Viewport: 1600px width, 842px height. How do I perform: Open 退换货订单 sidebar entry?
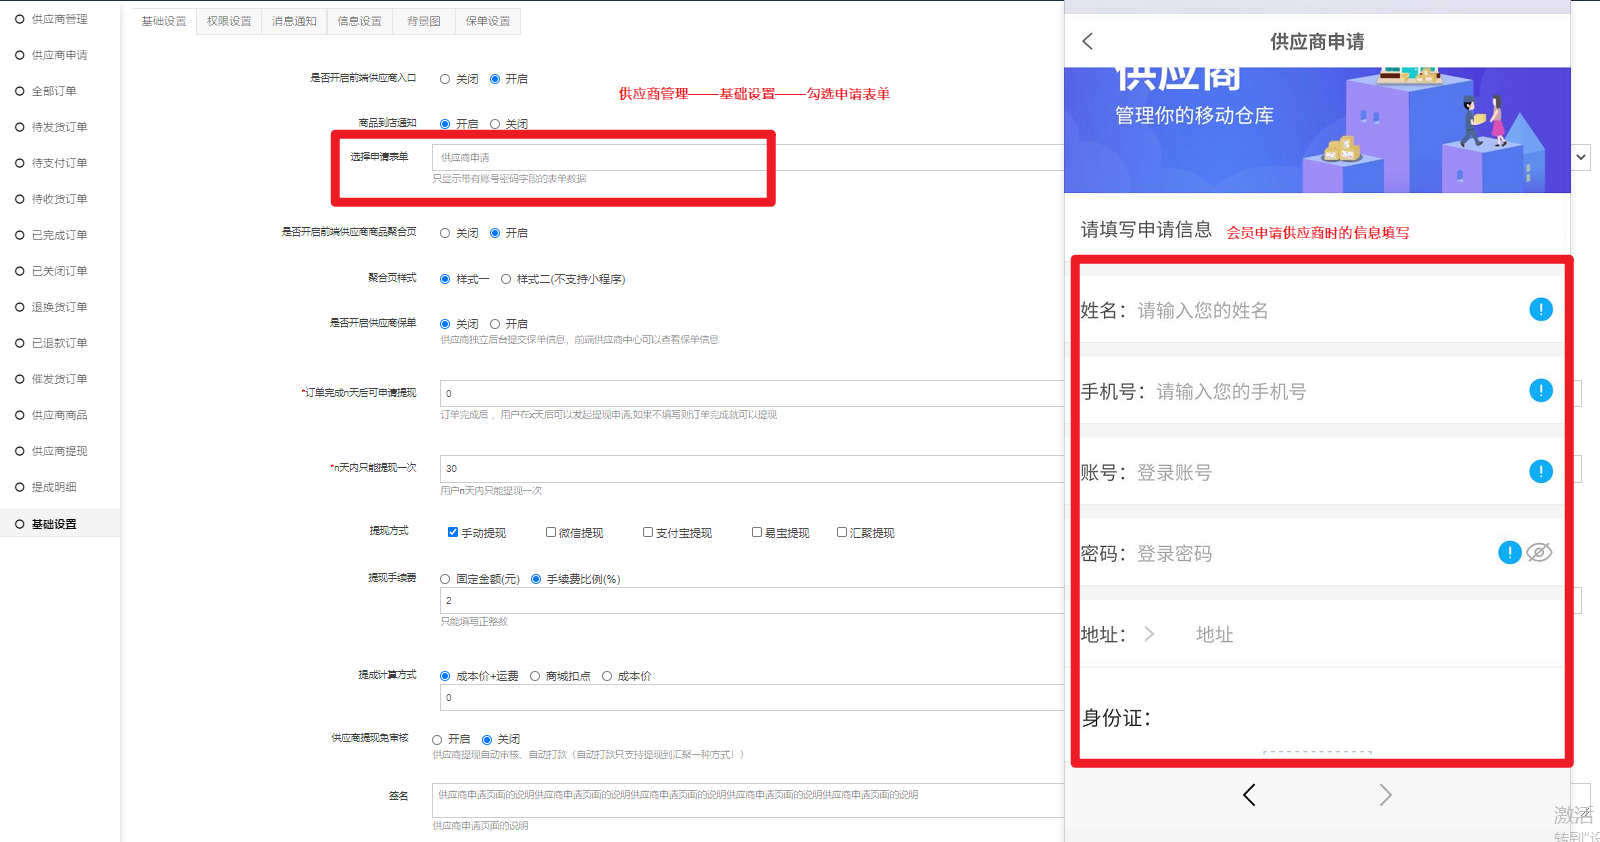coord(59,307)
